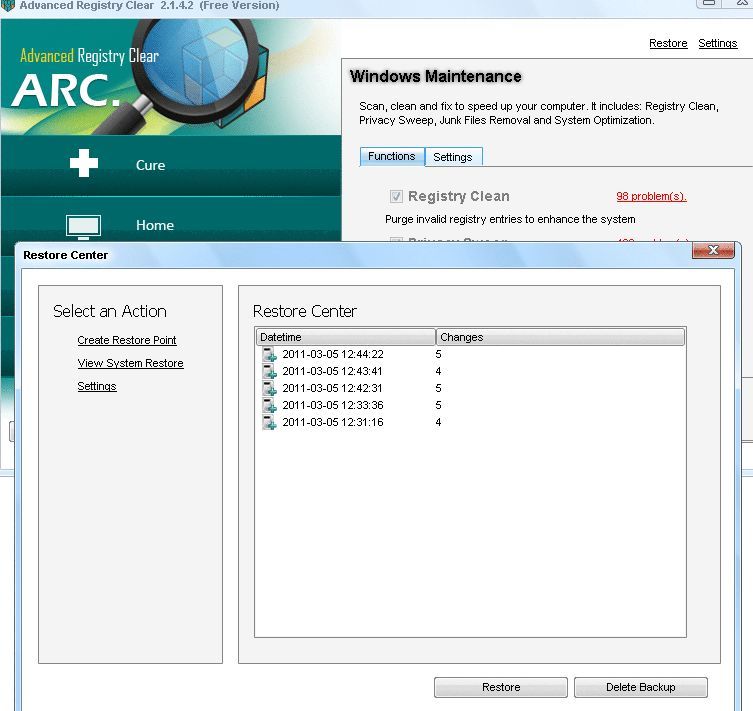Viewport: 753px width, 711px height.
Task: Click the Windows Maintenance heading
Action: 436,76
